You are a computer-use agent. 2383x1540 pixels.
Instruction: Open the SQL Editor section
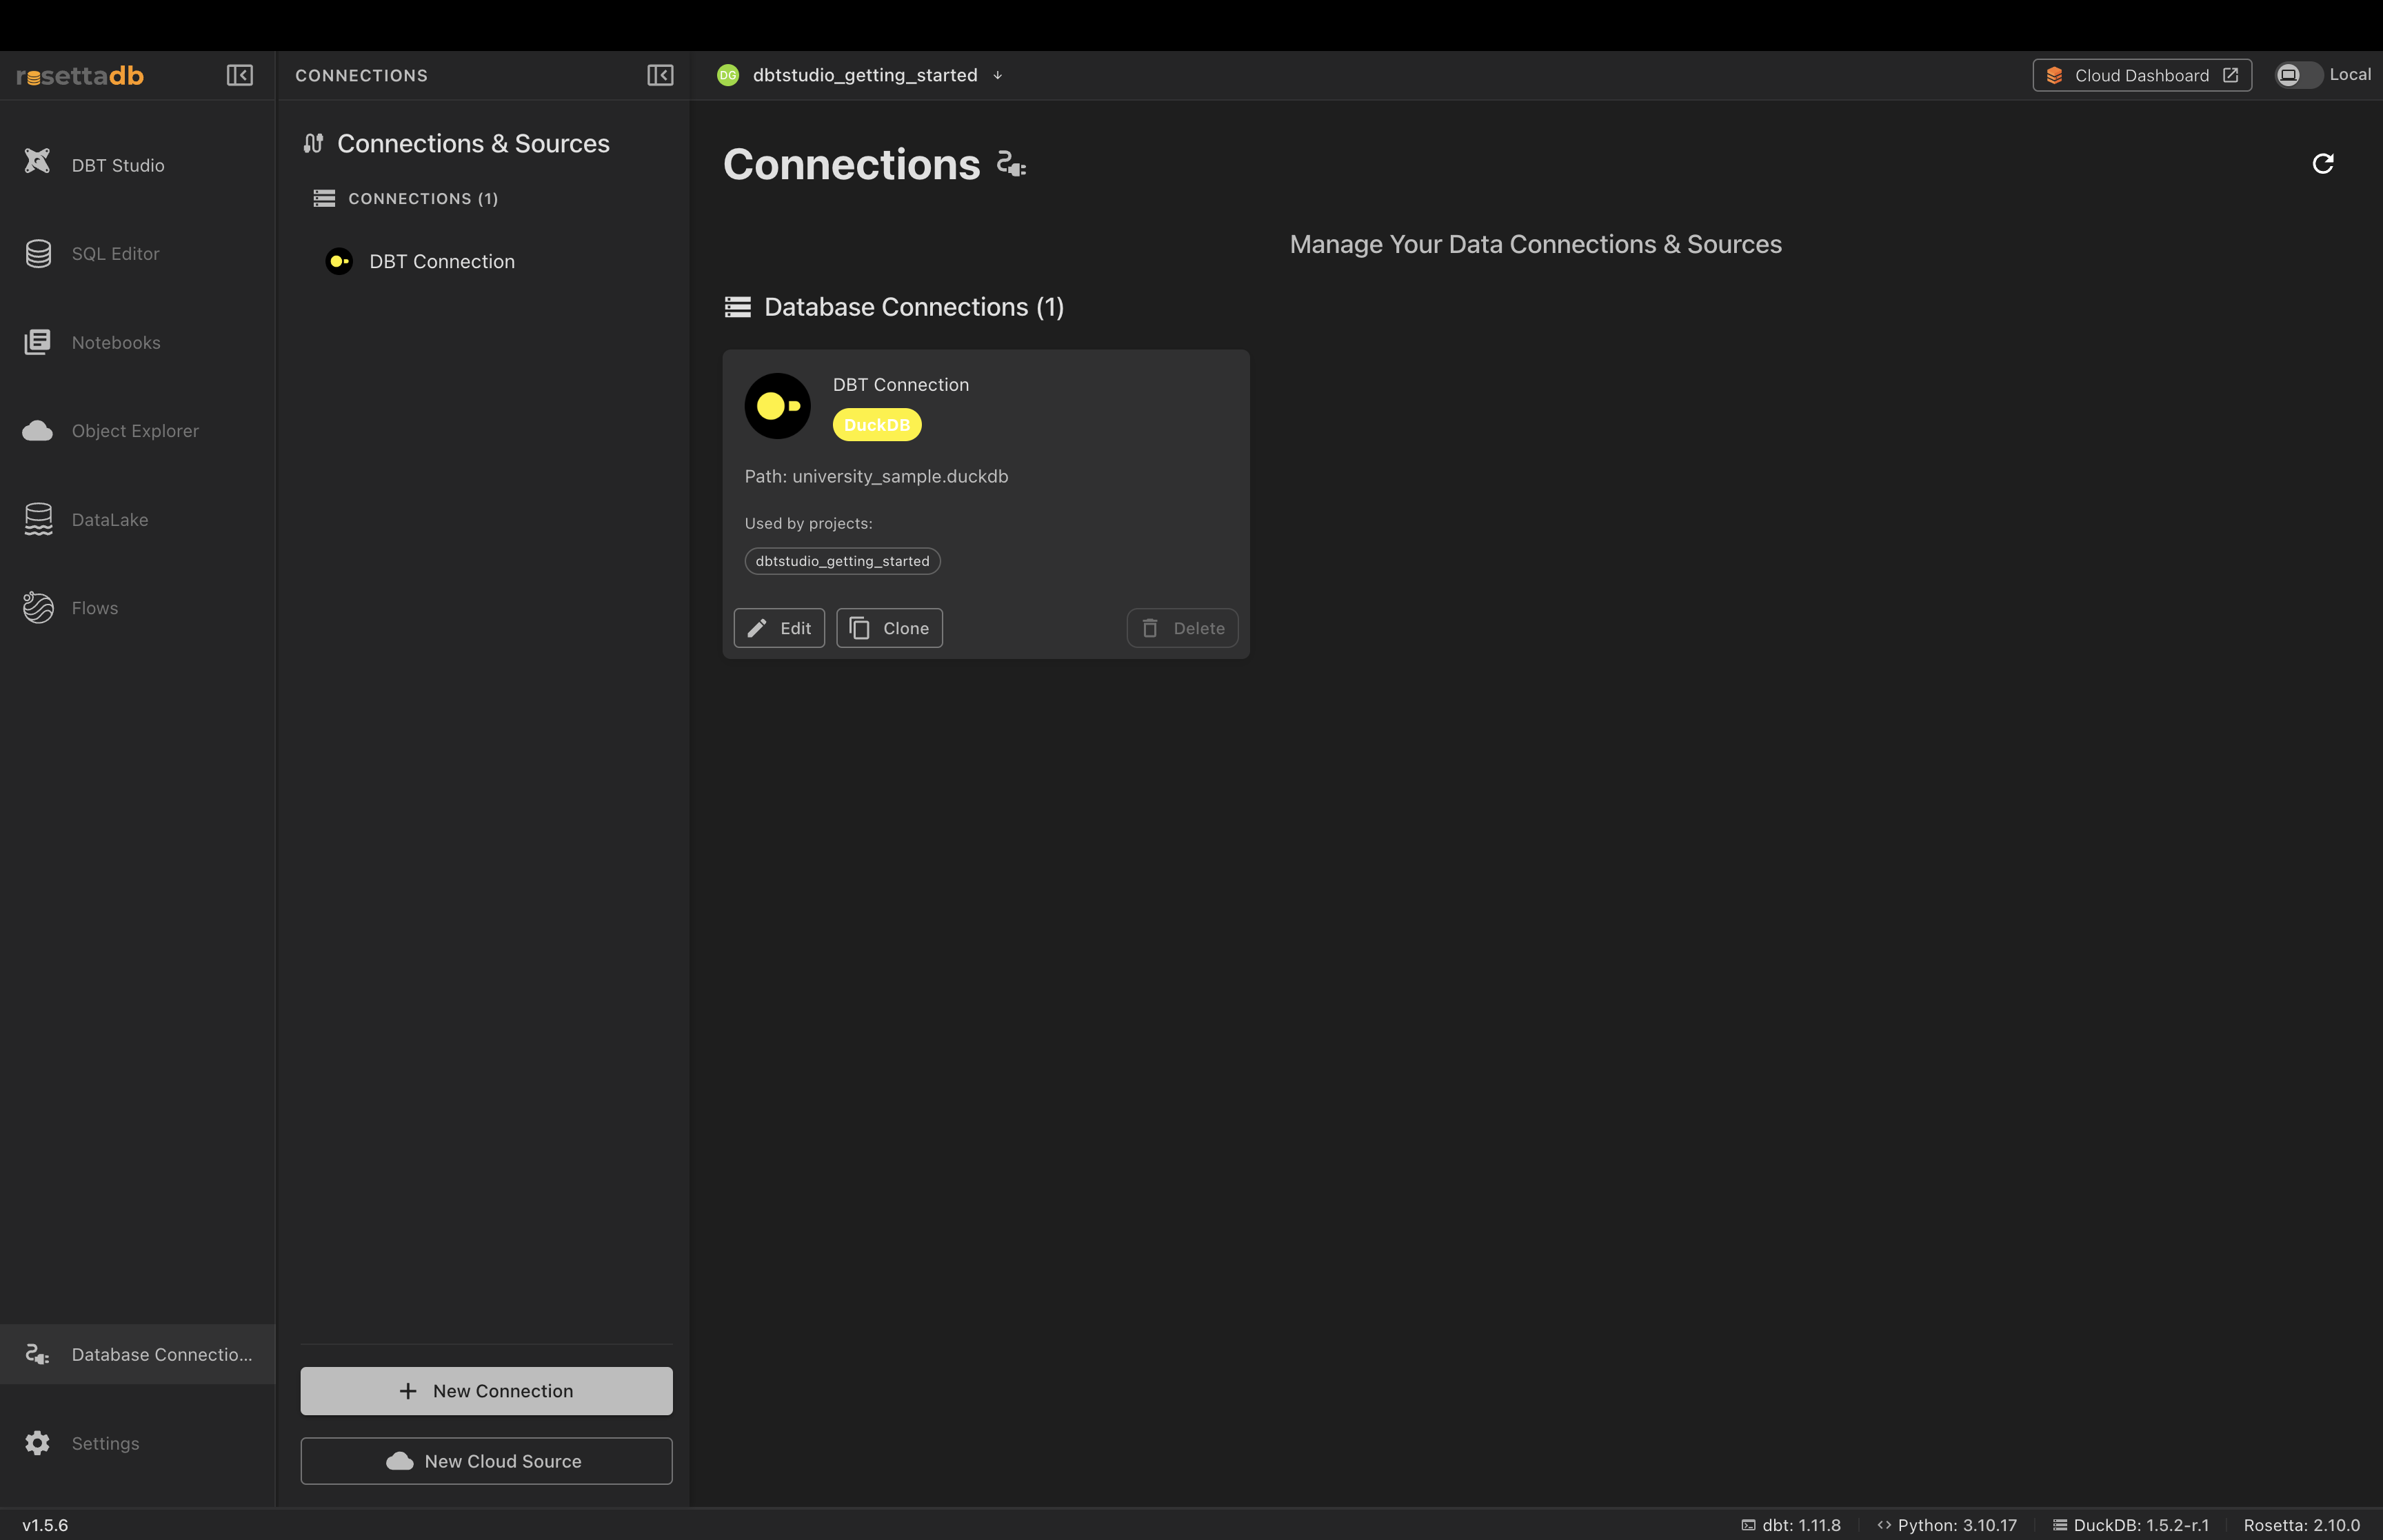coord(137,254)
